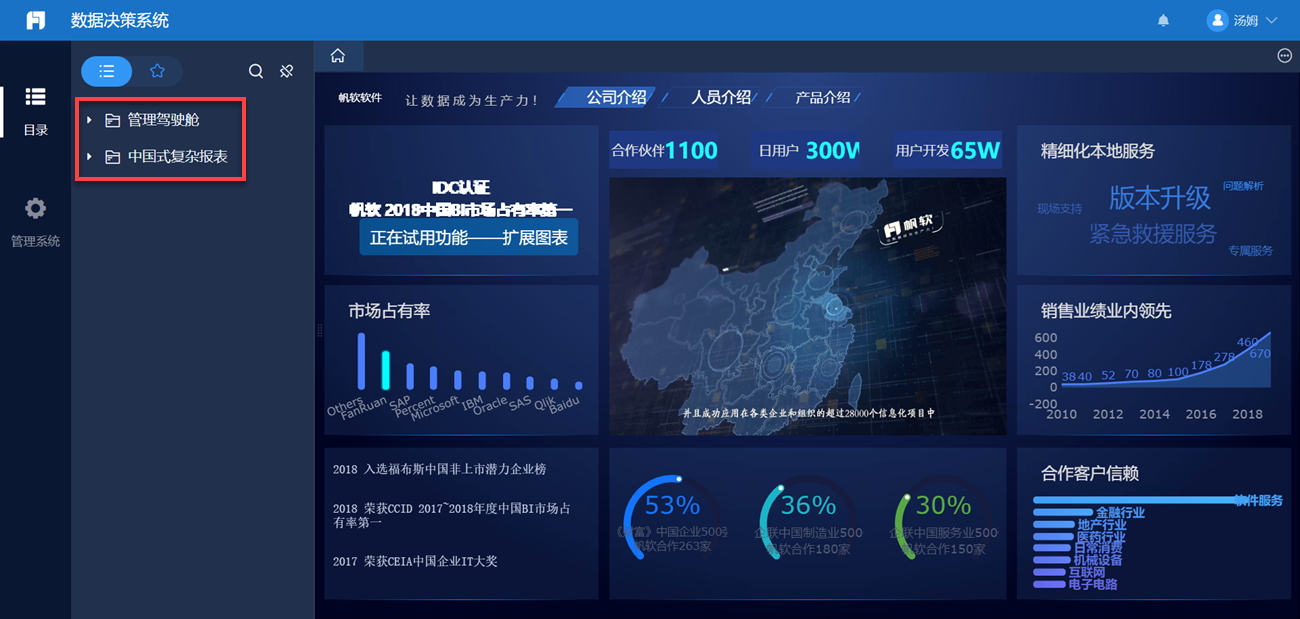The height and width of the screenshot is (619, 1300).
Task: Click the 合作伙伴 1100 indicator
Action: coord(664,150)
